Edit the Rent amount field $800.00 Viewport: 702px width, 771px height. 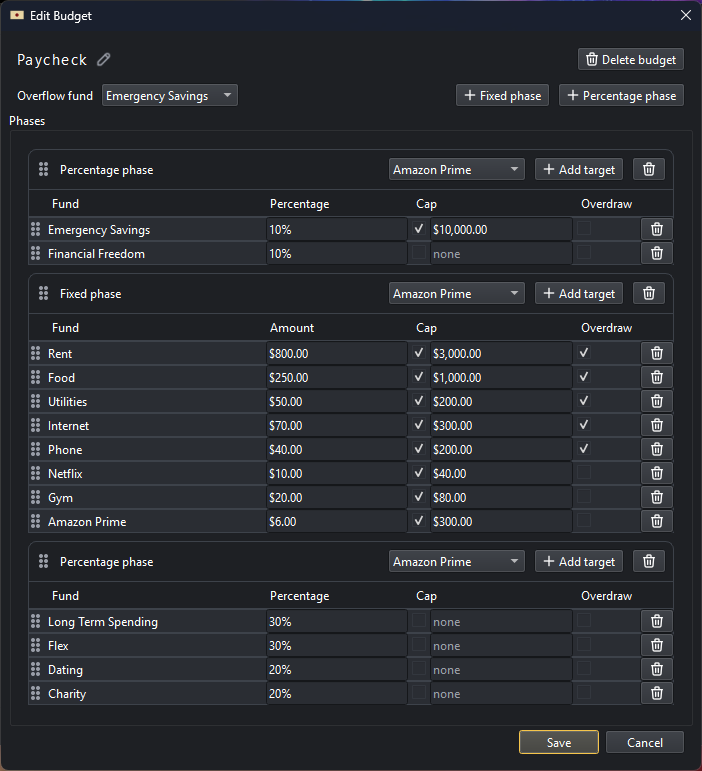click(x=337, y=354)
